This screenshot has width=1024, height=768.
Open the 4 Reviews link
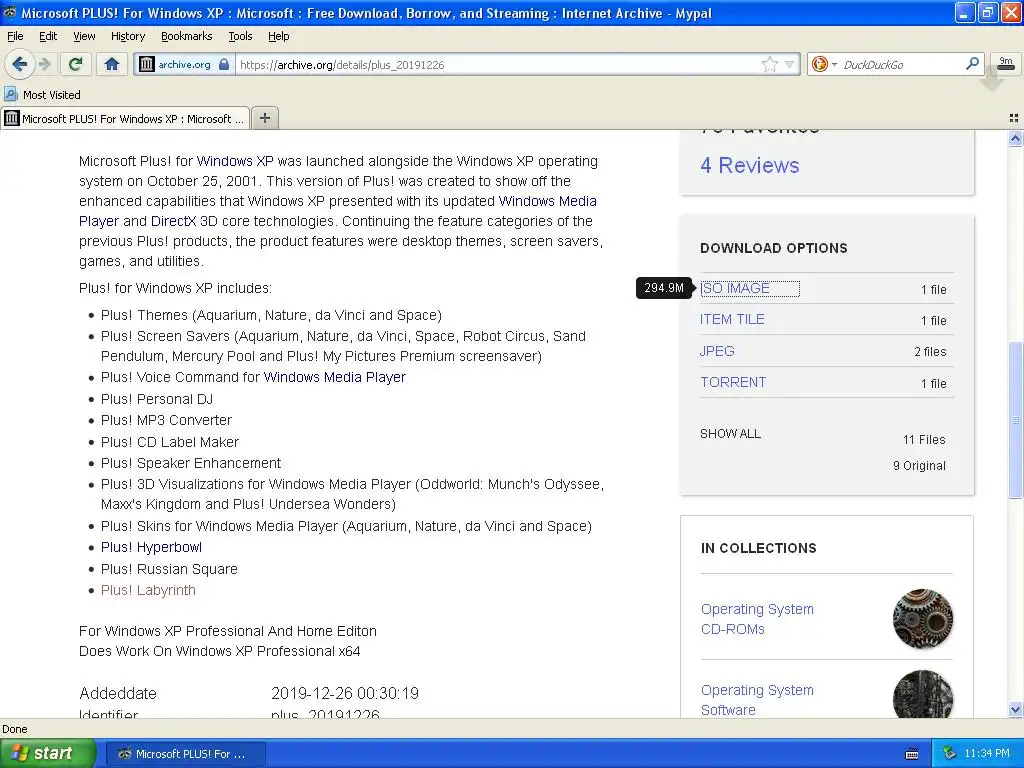coord(750,165)
